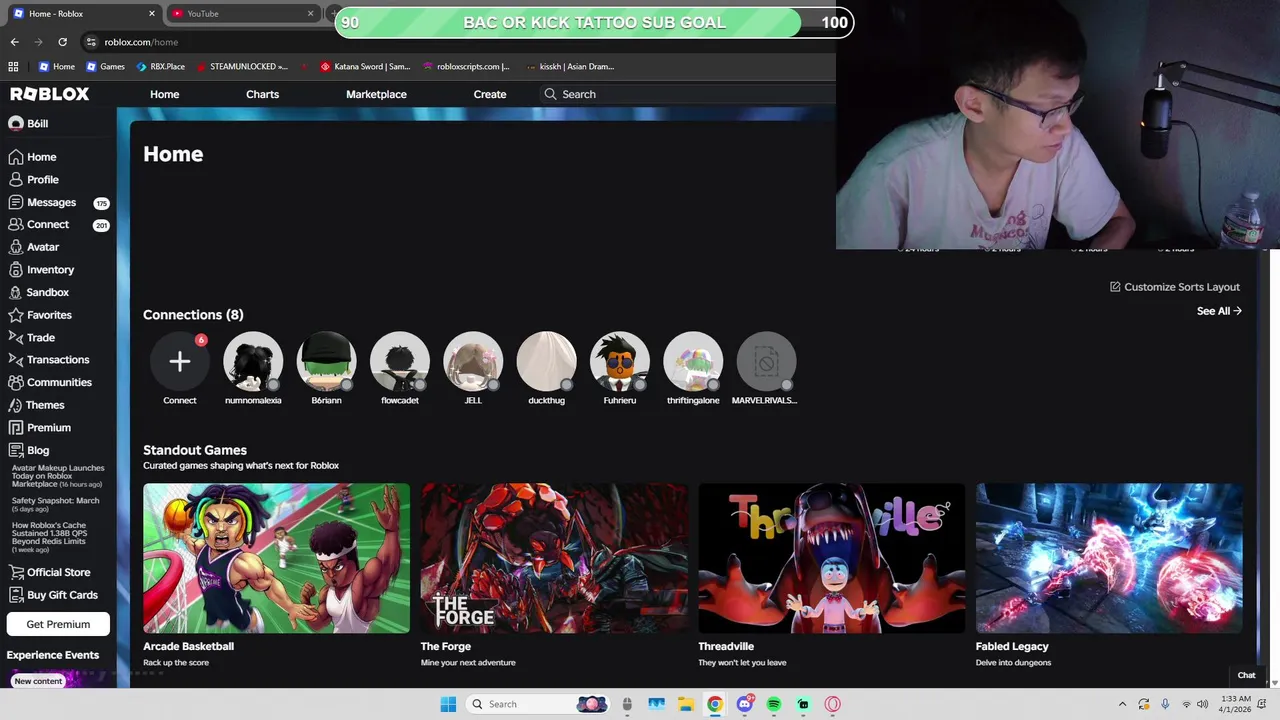The width and height of the screenshot is (1280, 720).
Task: Click the B6ill account avatar
Action: [15, 123]
